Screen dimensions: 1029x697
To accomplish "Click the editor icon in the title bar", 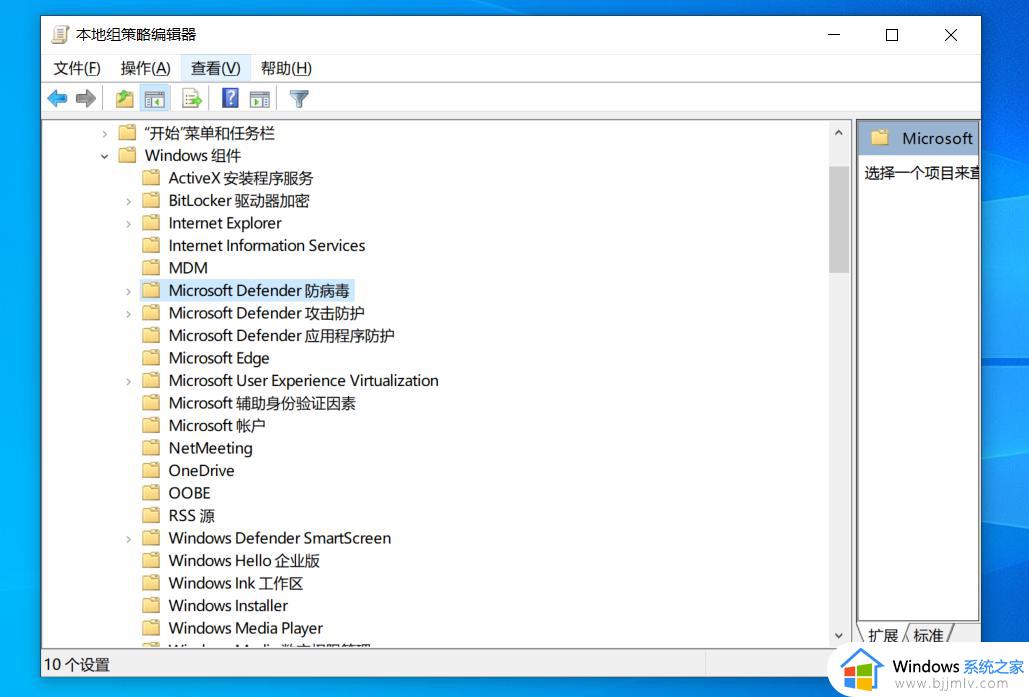I will 60,35.
